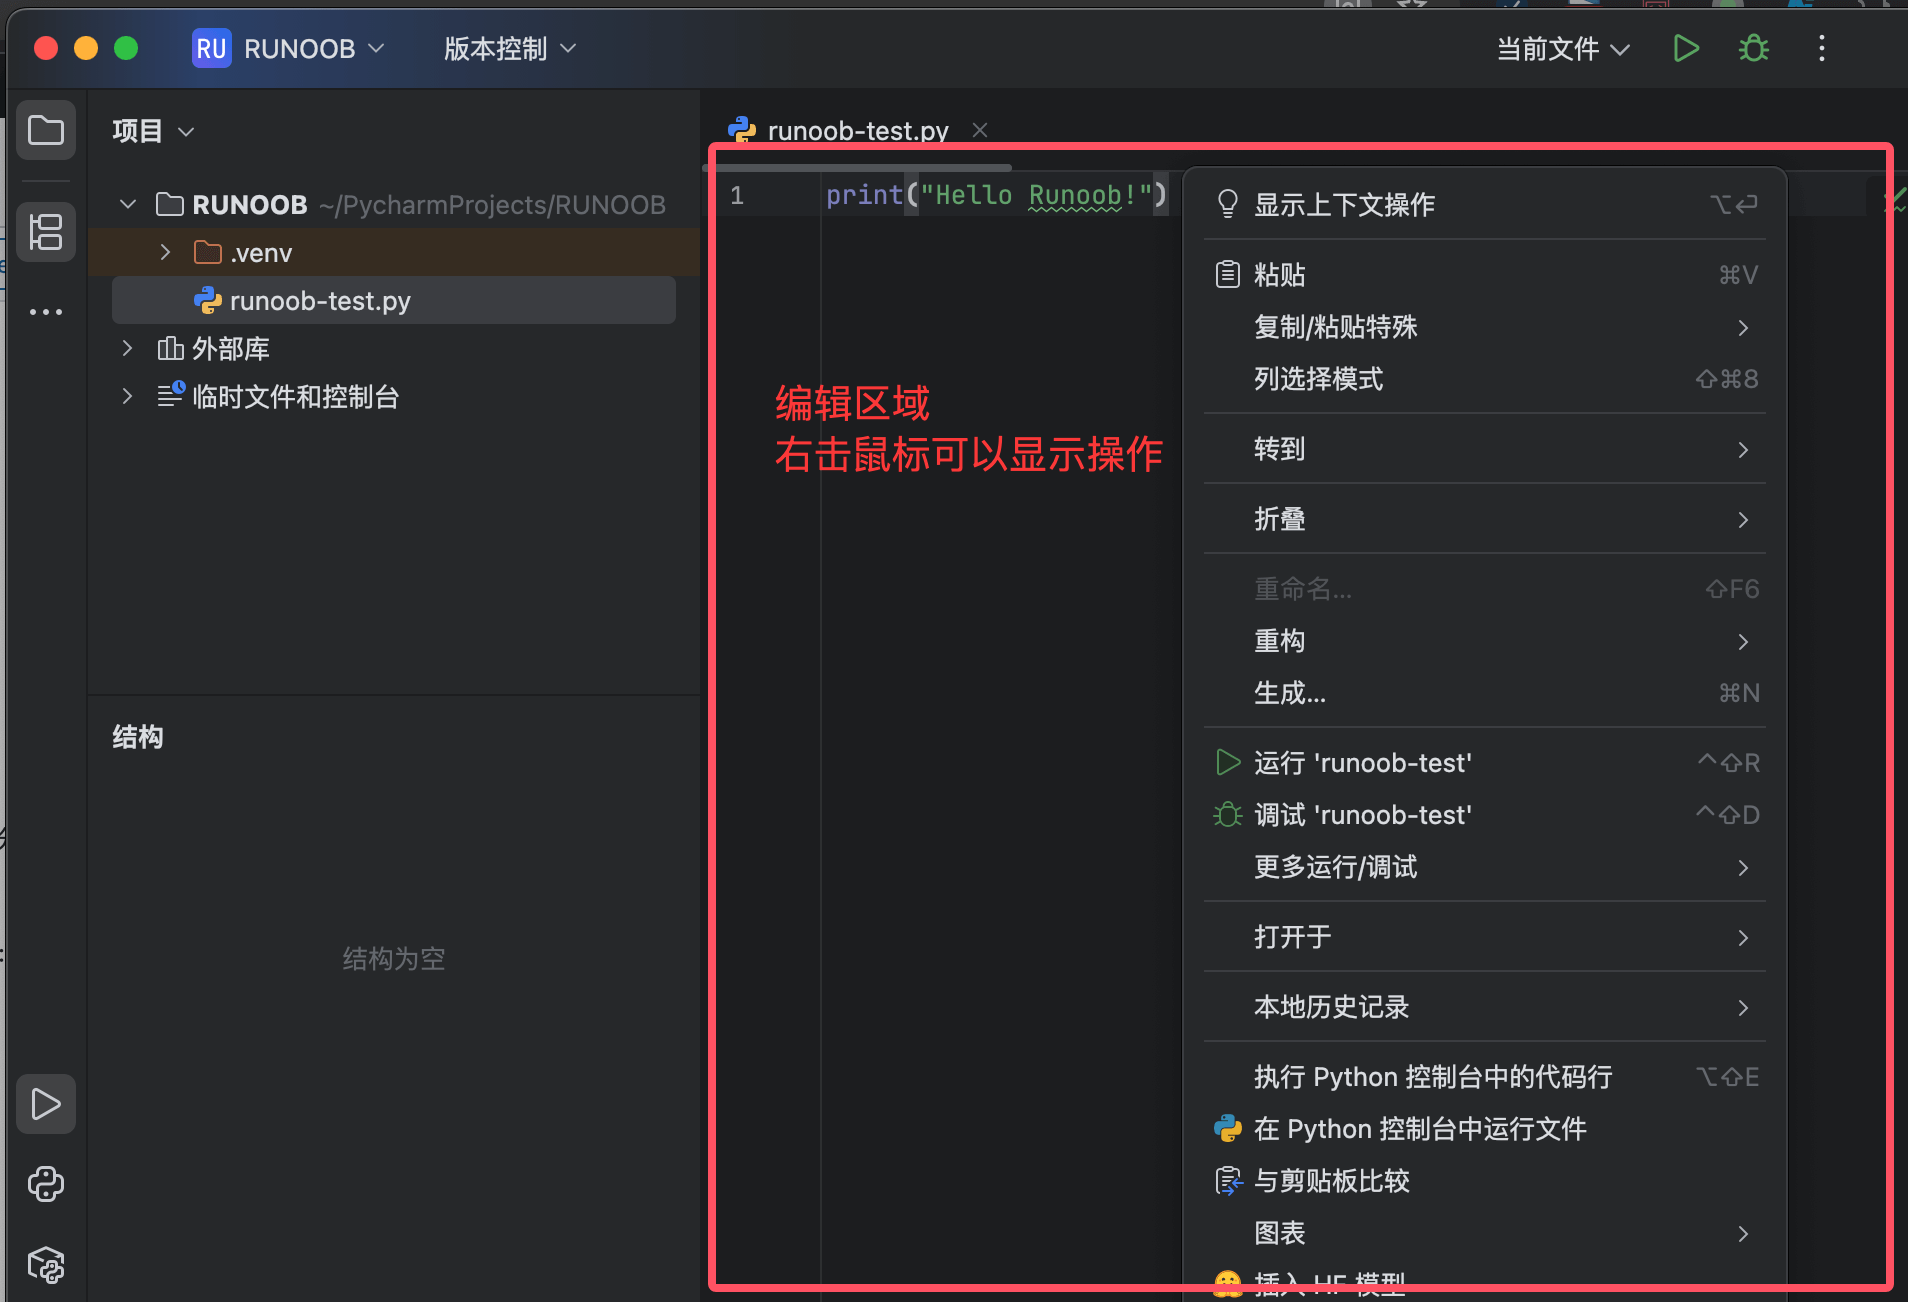Select runoob-test.py in project tree
1908x1302 pixels.
point(320,301)
